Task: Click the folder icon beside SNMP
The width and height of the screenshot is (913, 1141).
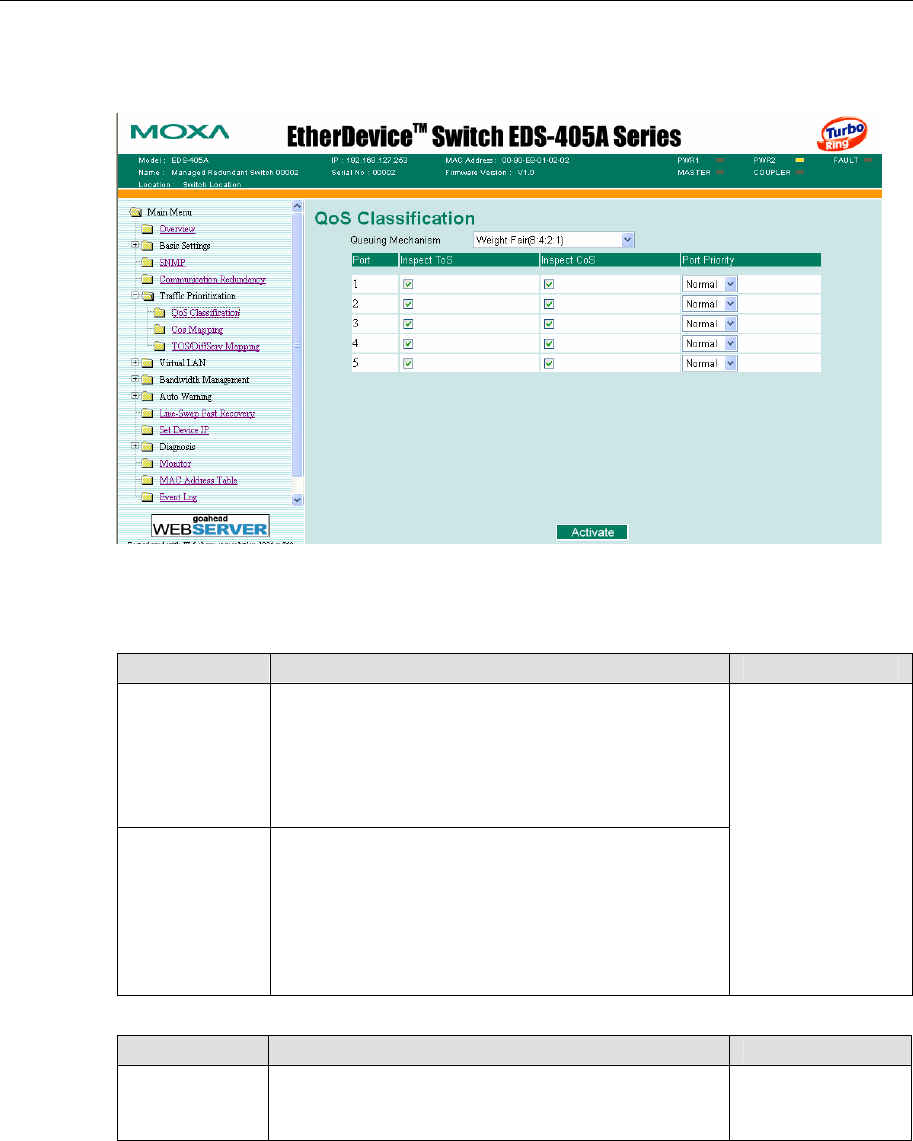Action: click(x=148, y=263)
